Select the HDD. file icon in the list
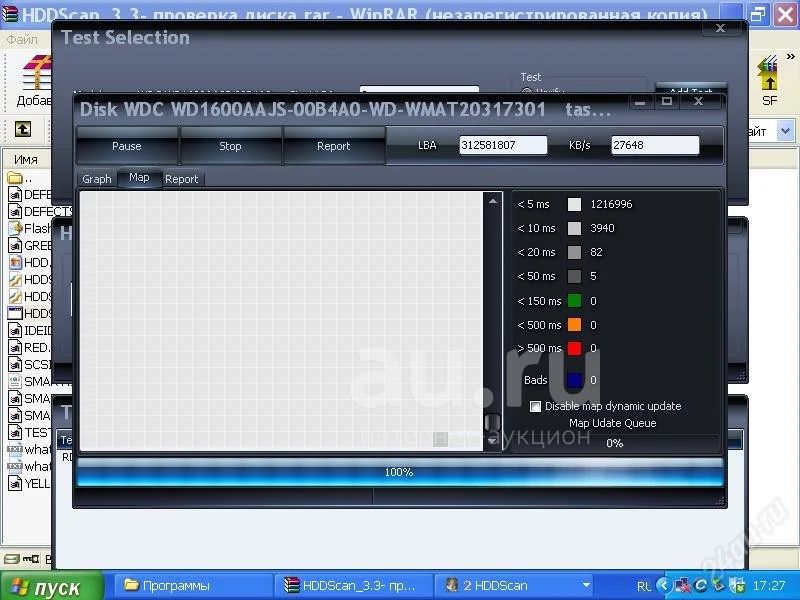Image resolution: width=800 pixels, height=600 pixels. click(15, 262)
